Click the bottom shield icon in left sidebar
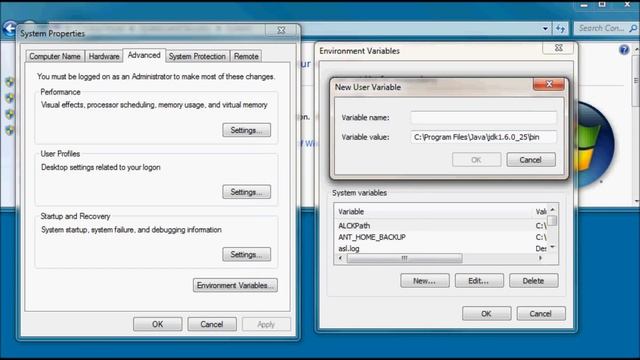 (x=9, y=130)
